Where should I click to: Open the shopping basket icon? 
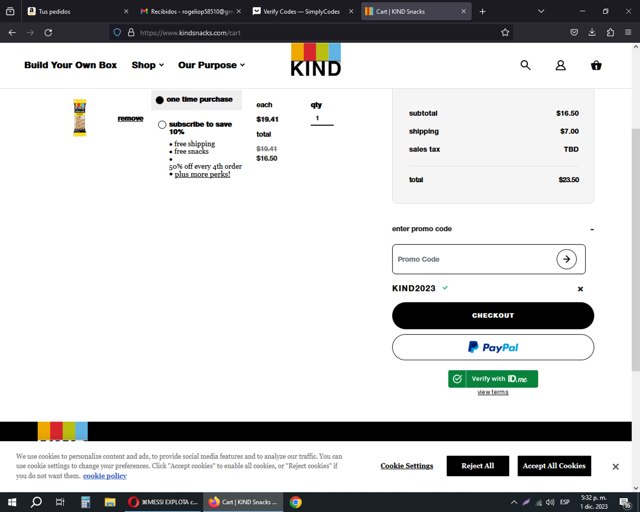[596, 65]
